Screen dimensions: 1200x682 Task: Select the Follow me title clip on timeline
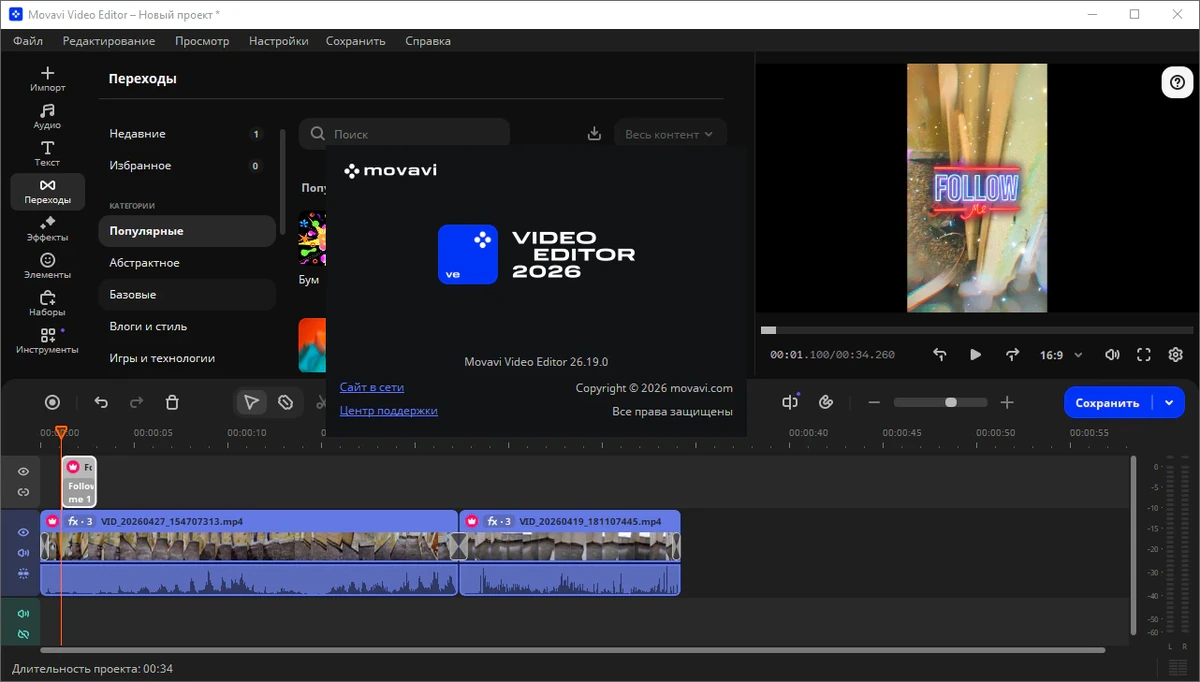pos(79,482)
